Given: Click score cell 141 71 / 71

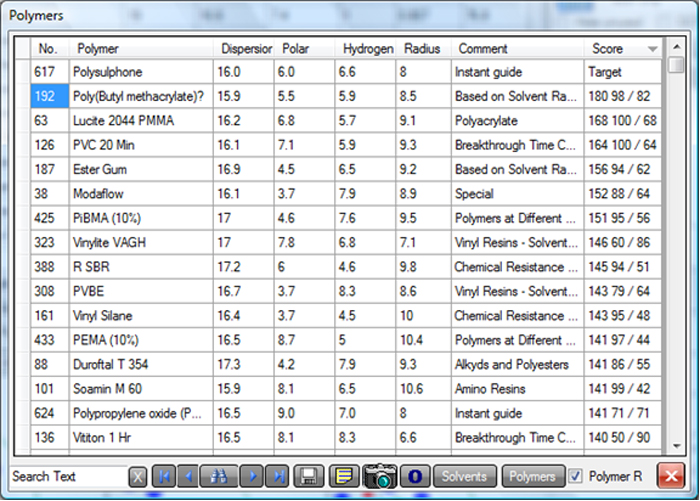Looking at the screenshot, I should (x=622, y=413).
